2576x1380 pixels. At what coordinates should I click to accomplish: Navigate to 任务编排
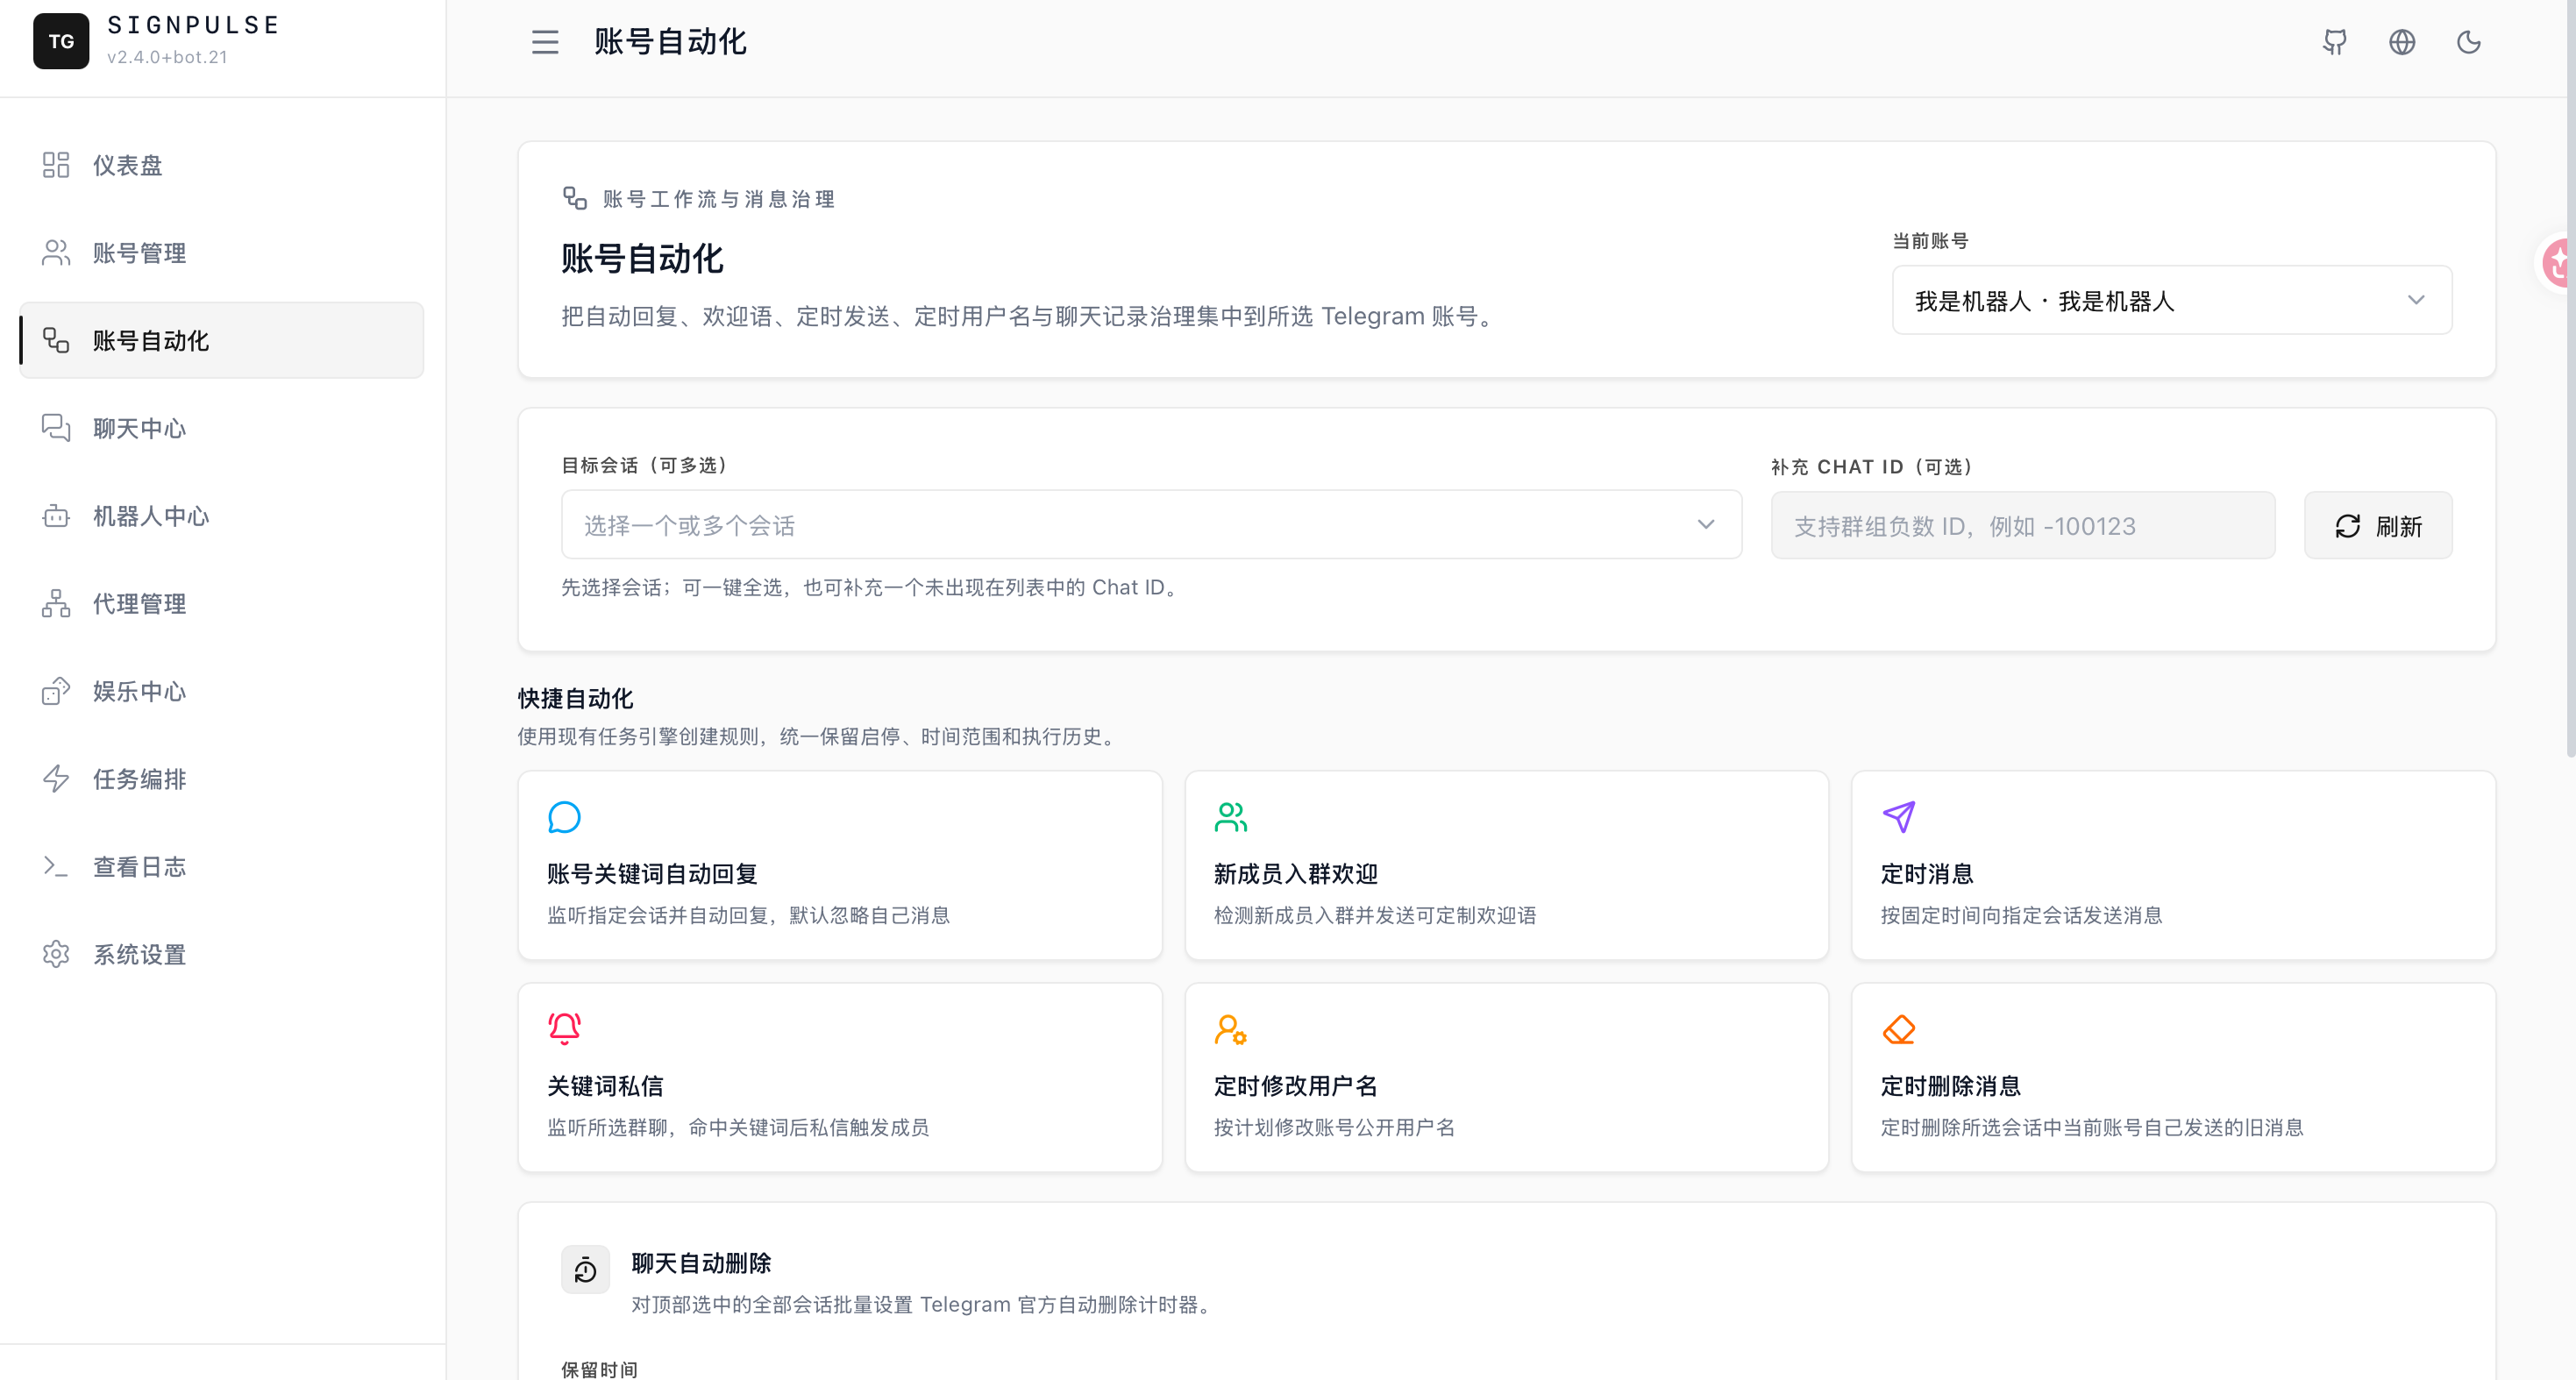pyautogui.click(x=221, y=779)
